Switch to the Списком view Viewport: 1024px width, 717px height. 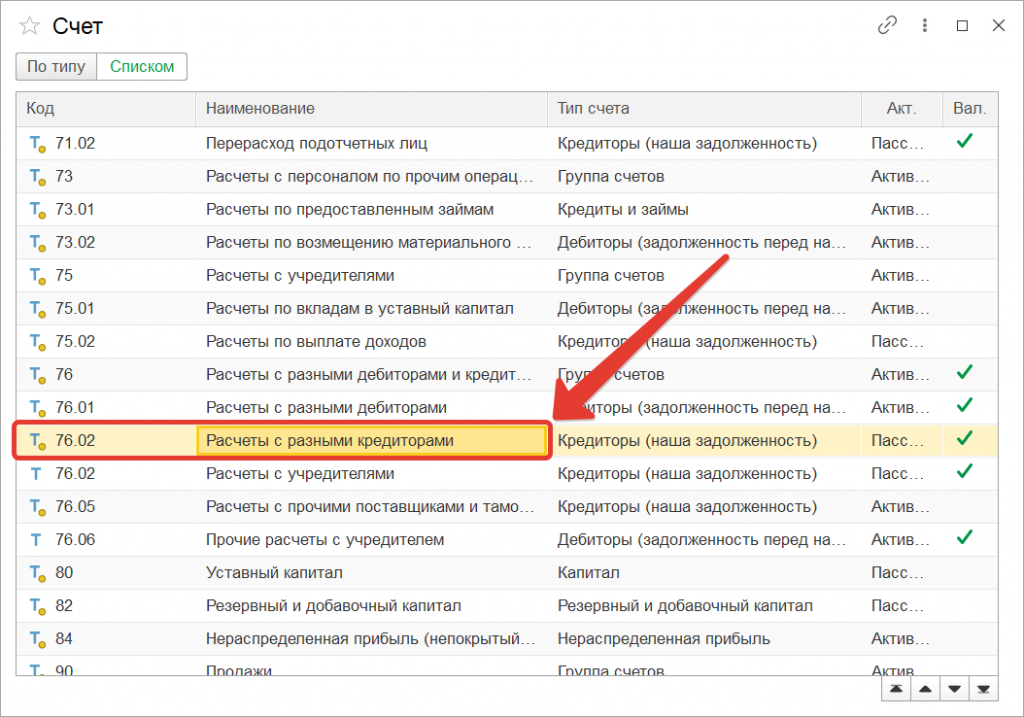pyautogui.click(x=142, y=67)
